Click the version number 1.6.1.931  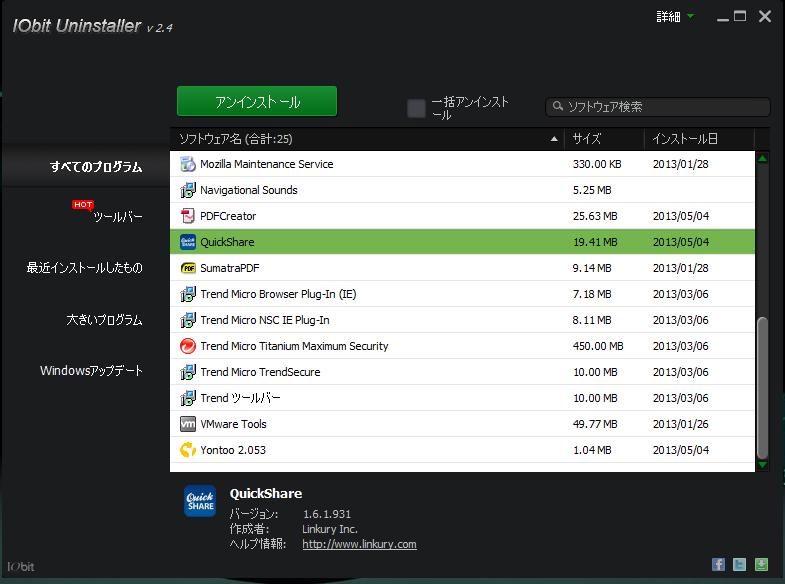point(327,514)
